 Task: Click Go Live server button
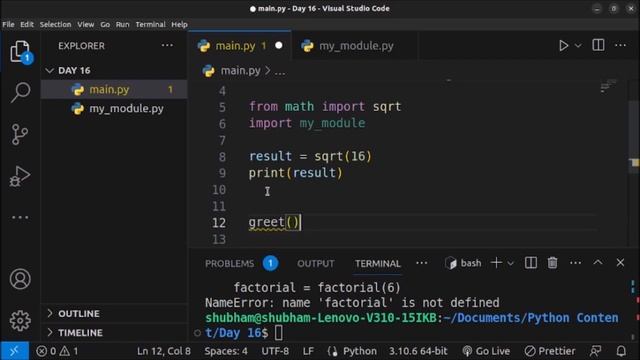click(x=486, y=351)
